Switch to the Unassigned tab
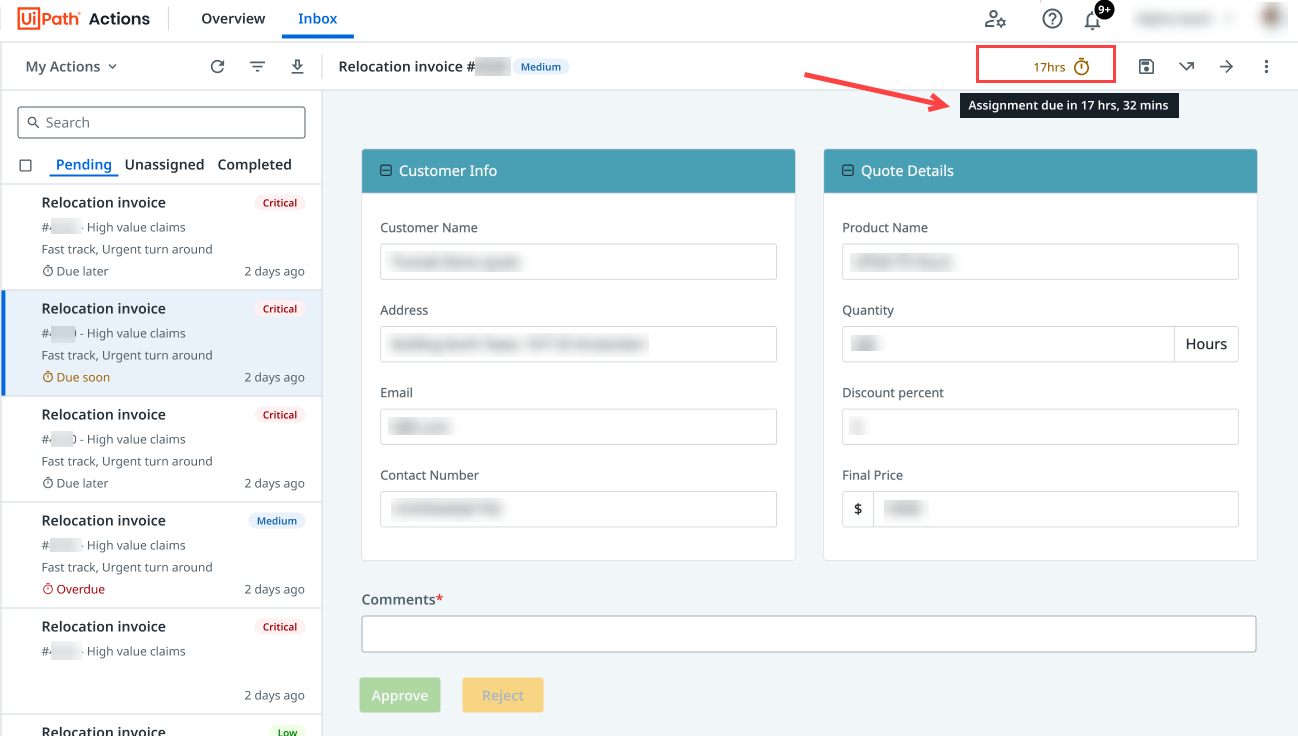This screenshot has height=736, width=1298. [164, 165]
